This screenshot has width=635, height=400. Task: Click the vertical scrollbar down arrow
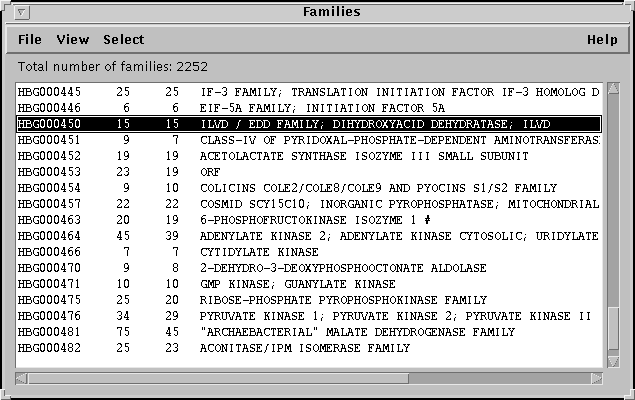click(614, 363)
